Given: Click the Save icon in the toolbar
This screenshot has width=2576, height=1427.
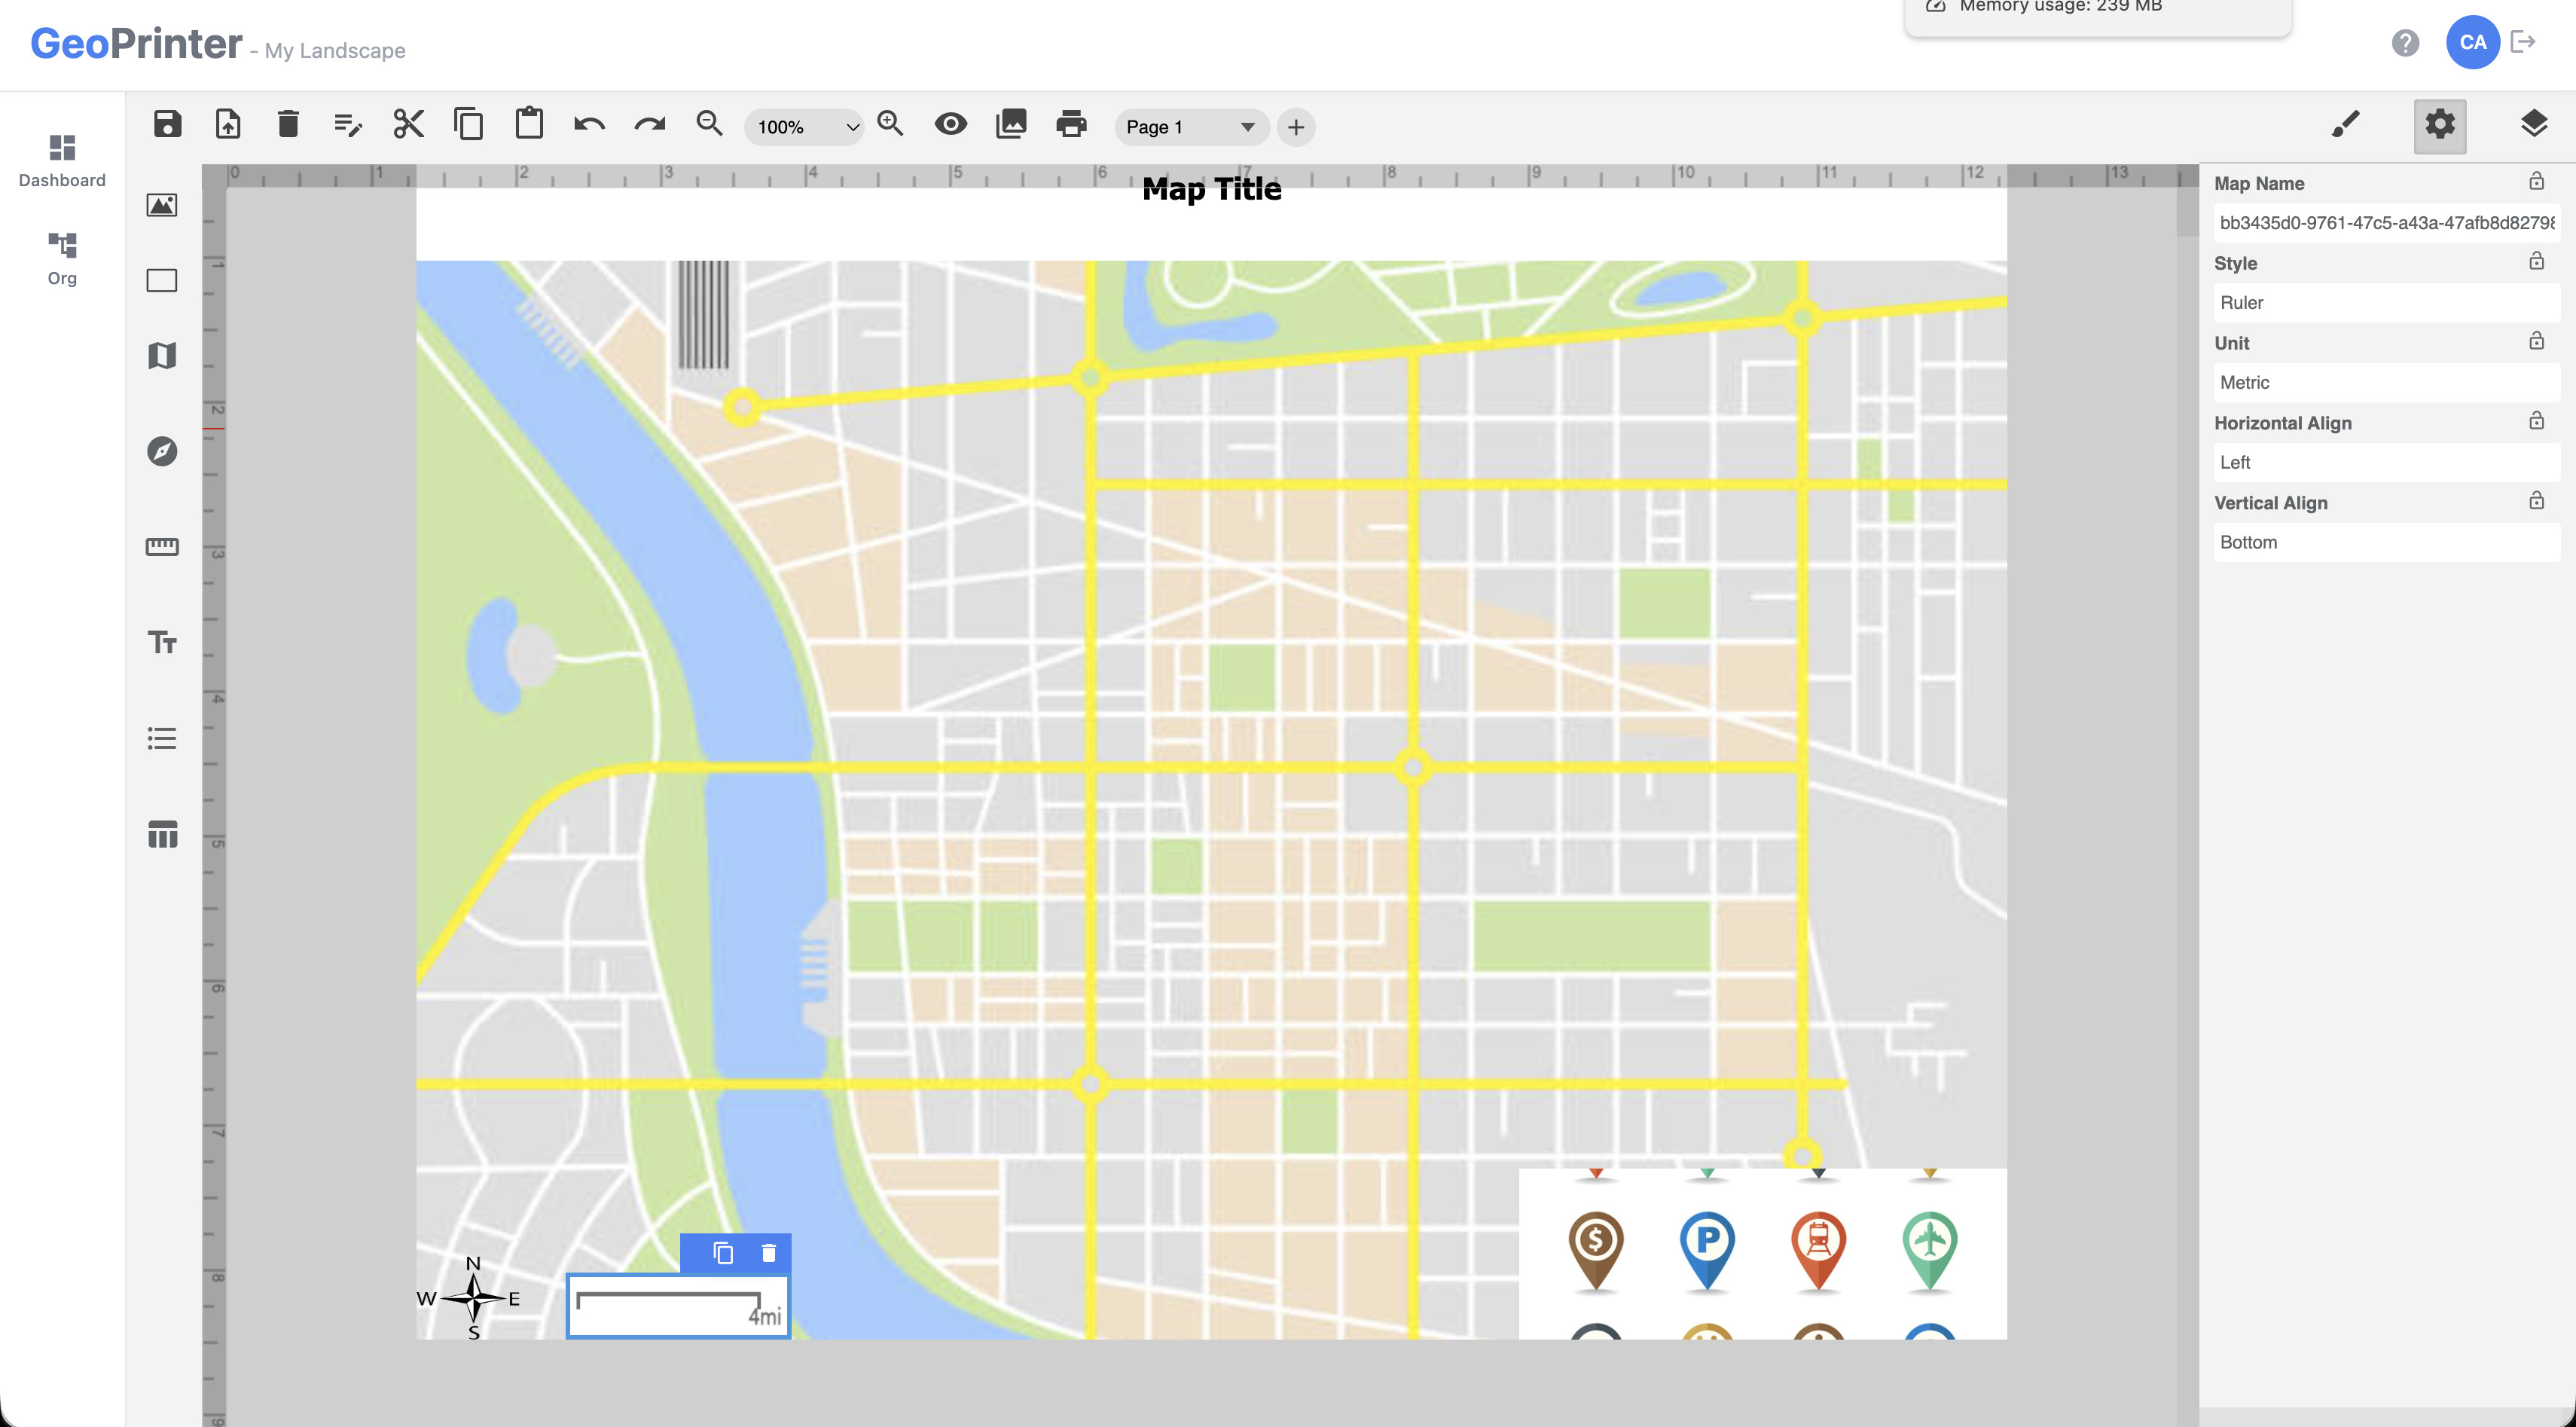Looking at the screenshot, I should pyautogui.click(x=167, y=124).
